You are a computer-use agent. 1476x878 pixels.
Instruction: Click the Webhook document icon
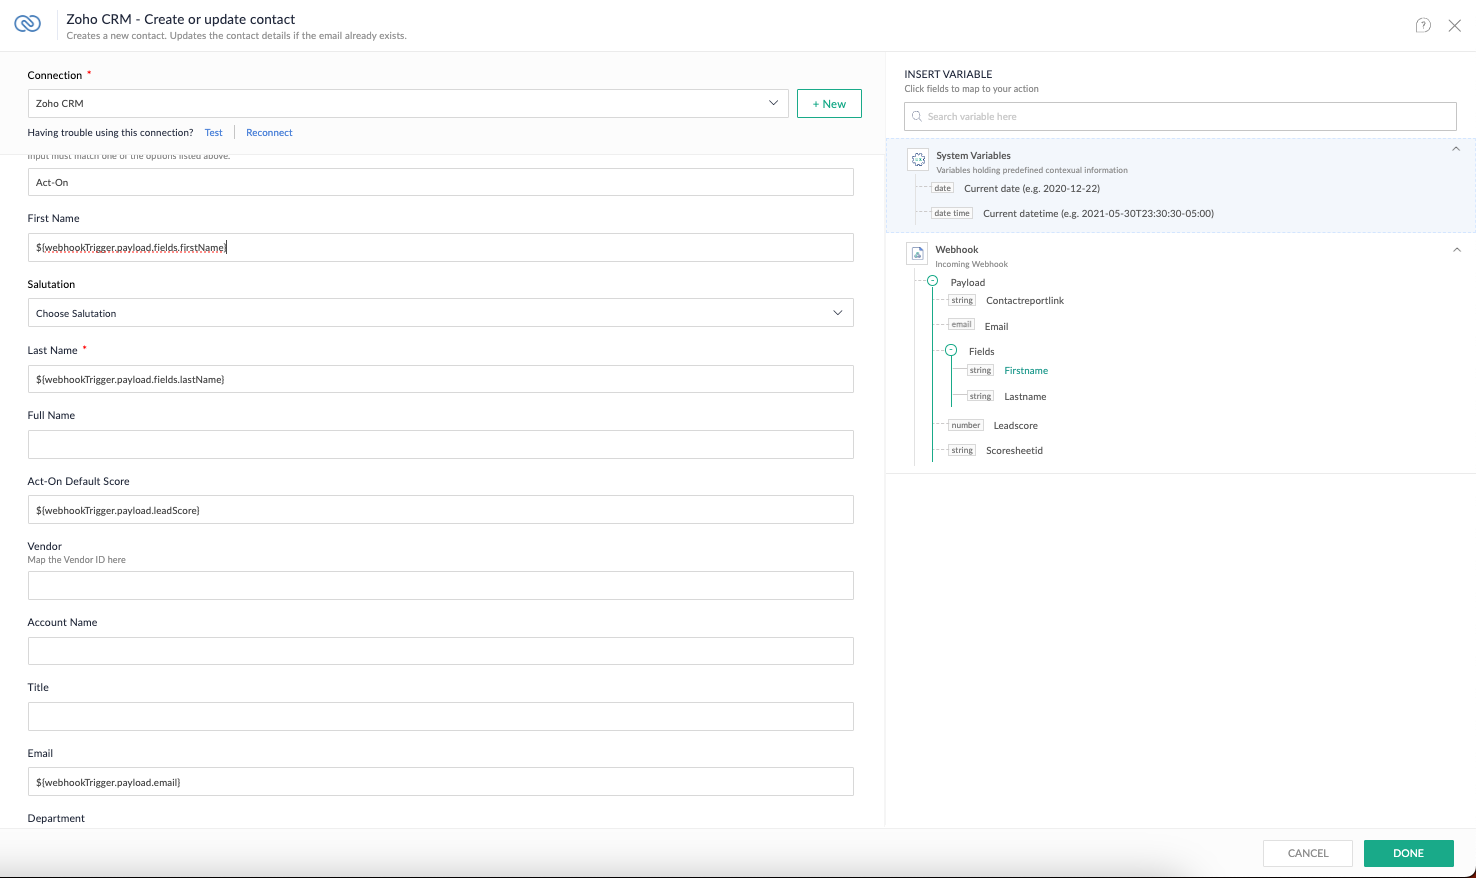point(918,253)
